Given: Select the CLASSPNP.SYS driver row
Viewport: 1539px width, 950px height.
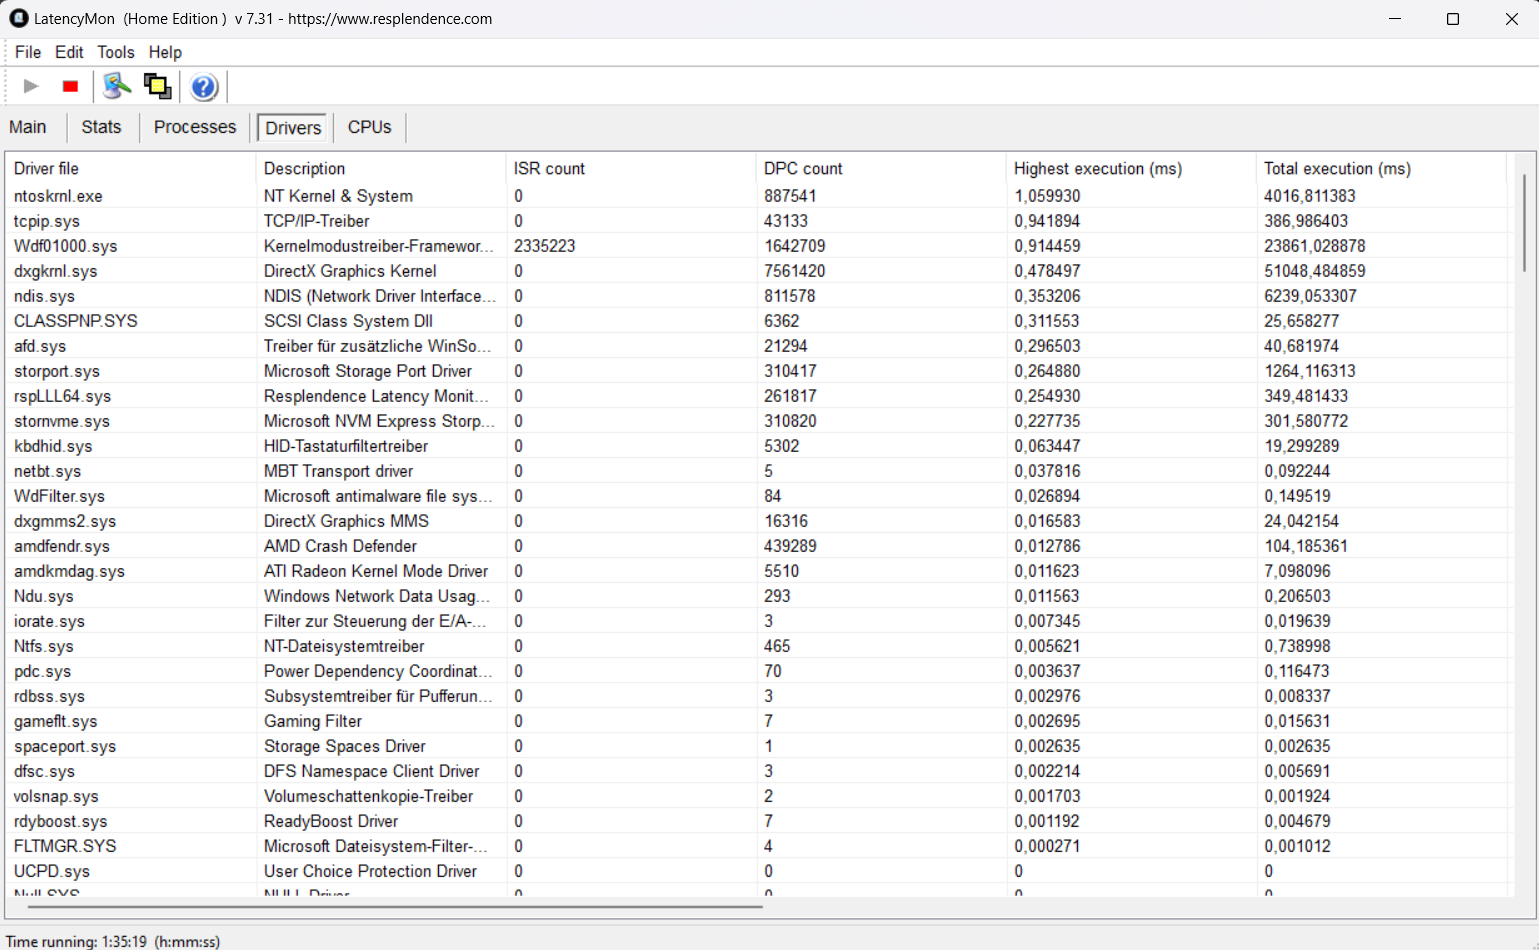Looking at the screenshot, I should [759, 321].
